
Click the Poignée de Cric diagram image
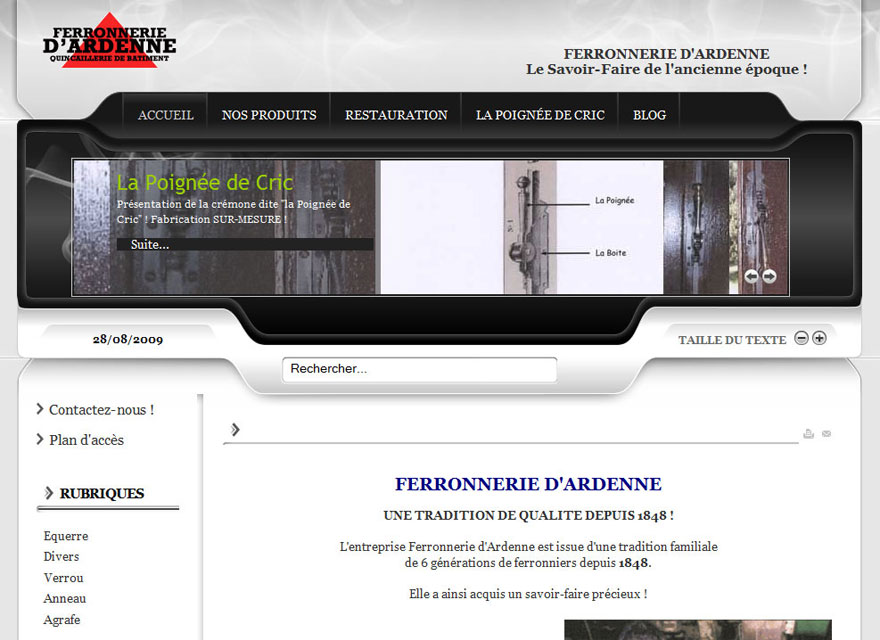(521, 227)
